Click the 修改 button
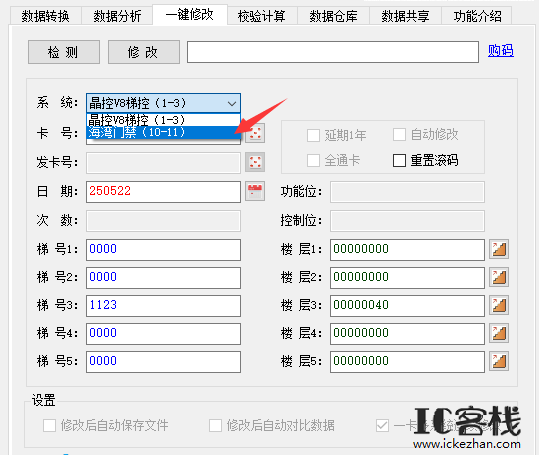539x455 pixels. coord(144,52)
